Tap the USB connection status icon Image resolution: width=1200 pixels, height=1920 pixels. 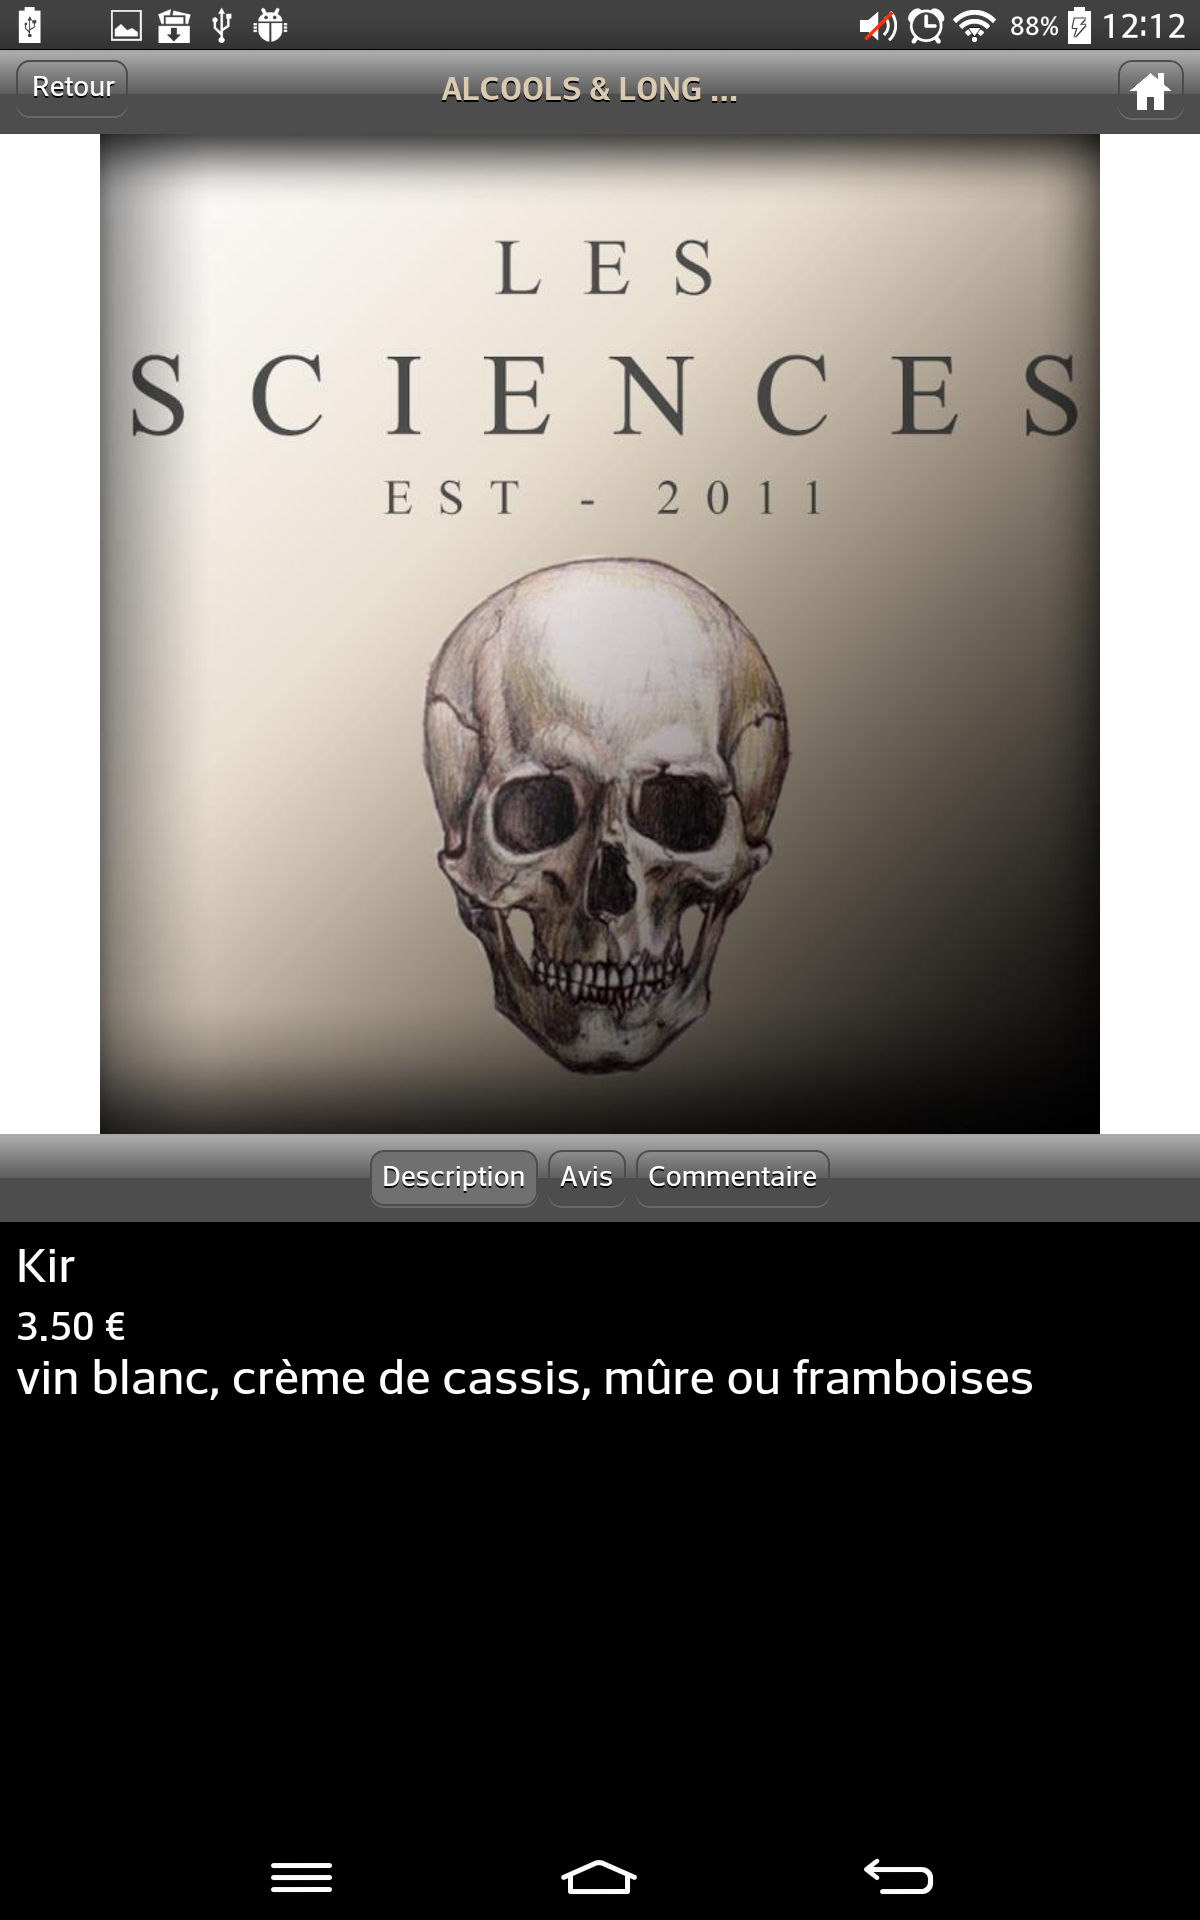click(222, 25)
